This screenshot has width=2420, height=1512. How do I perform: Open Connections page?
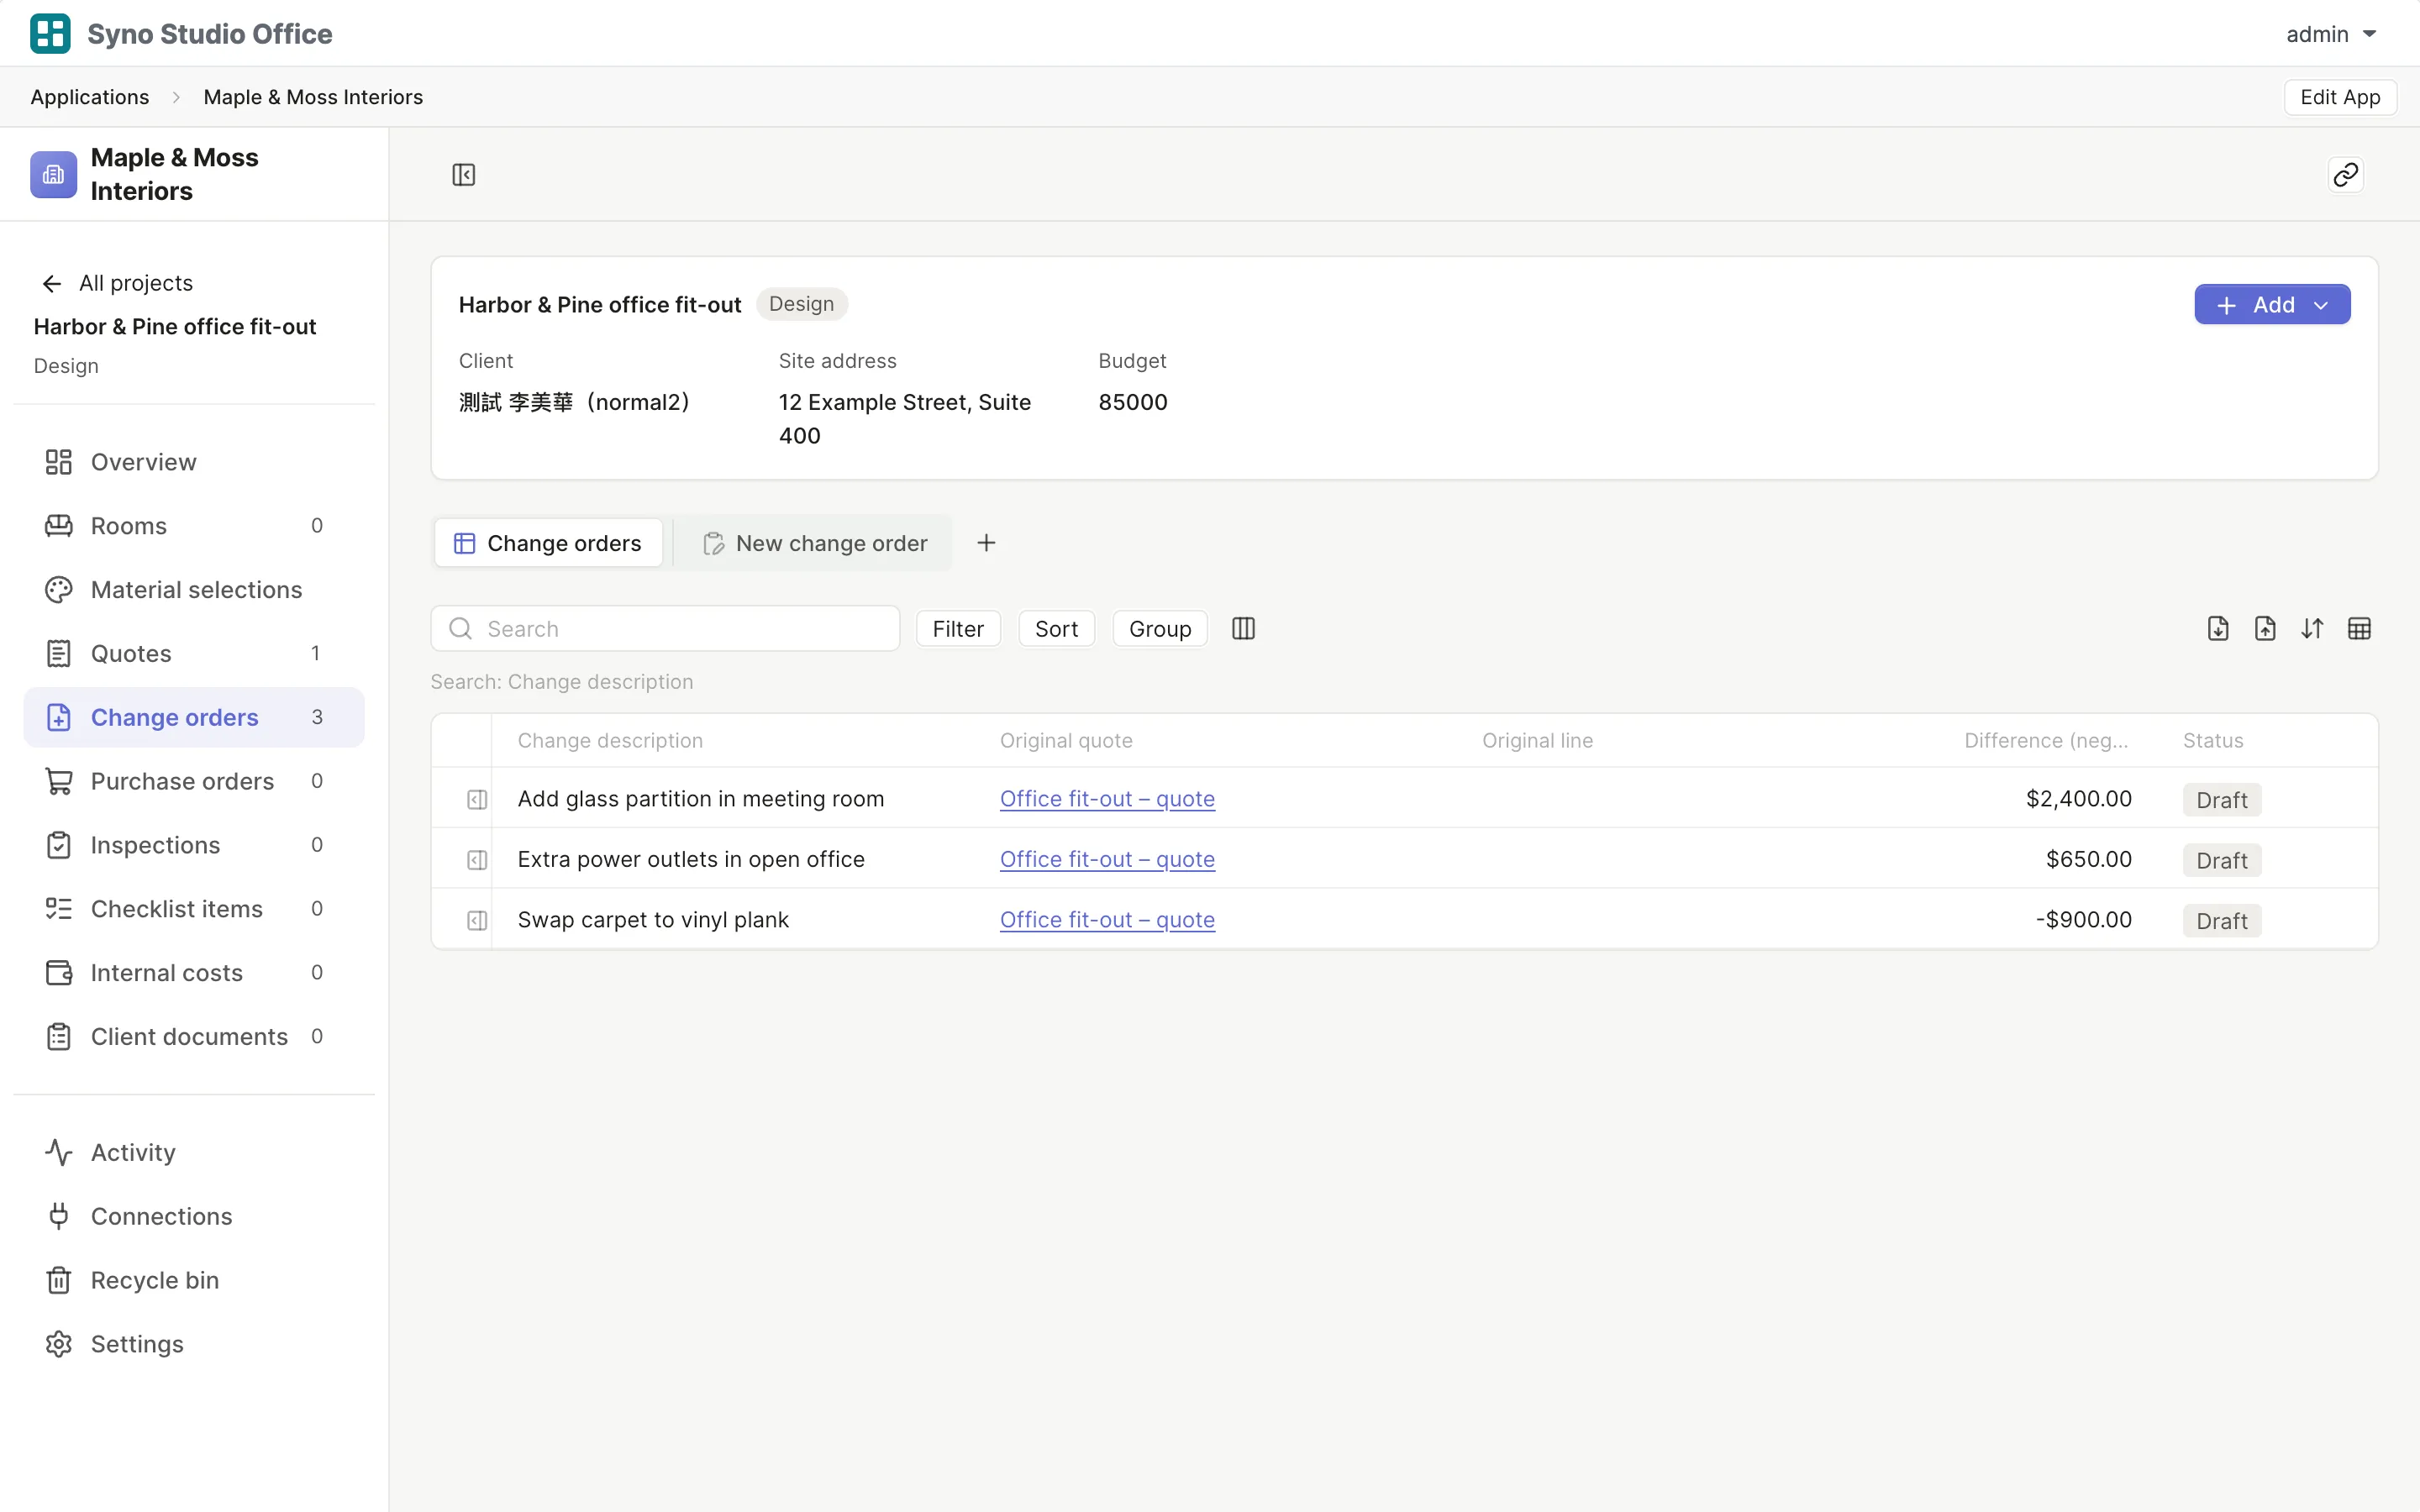pyautogui.click(x=194, y=1217)
